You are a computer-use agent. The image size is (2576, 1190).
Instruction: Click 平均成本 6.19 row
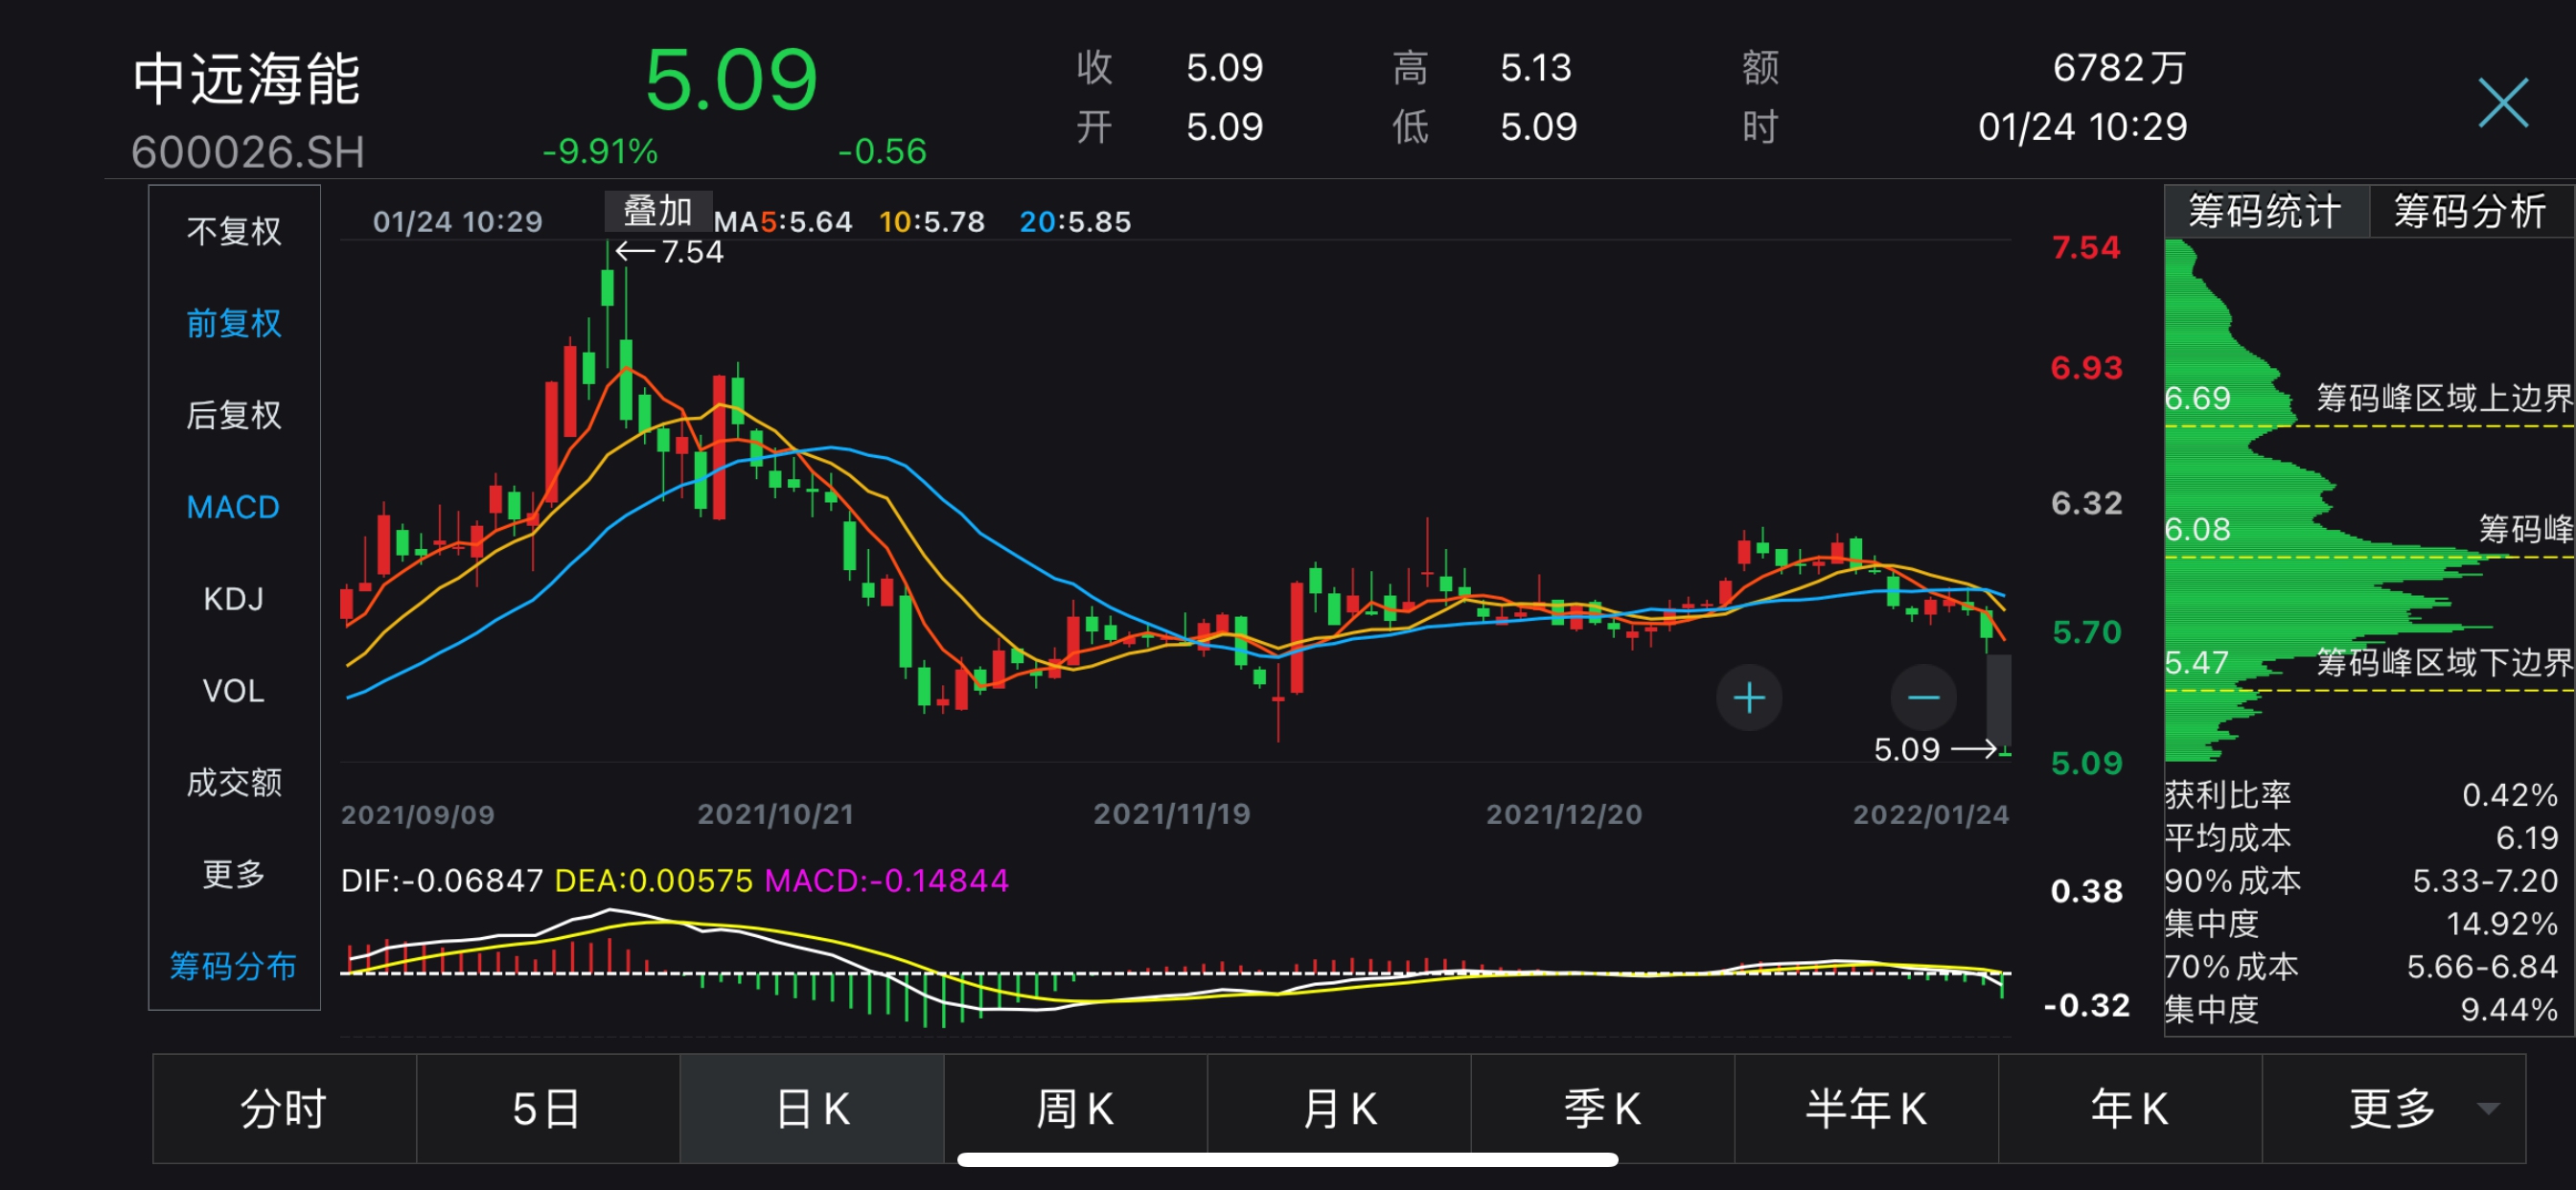[x=2361, y=838]
